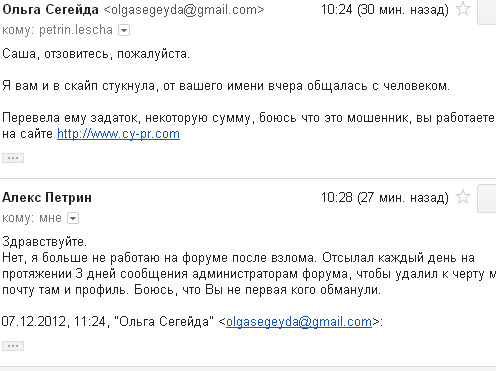Expand recipient details next to petrin.lescha
Image resolution: width=496 pixels, height=371 pixels.
124,30
